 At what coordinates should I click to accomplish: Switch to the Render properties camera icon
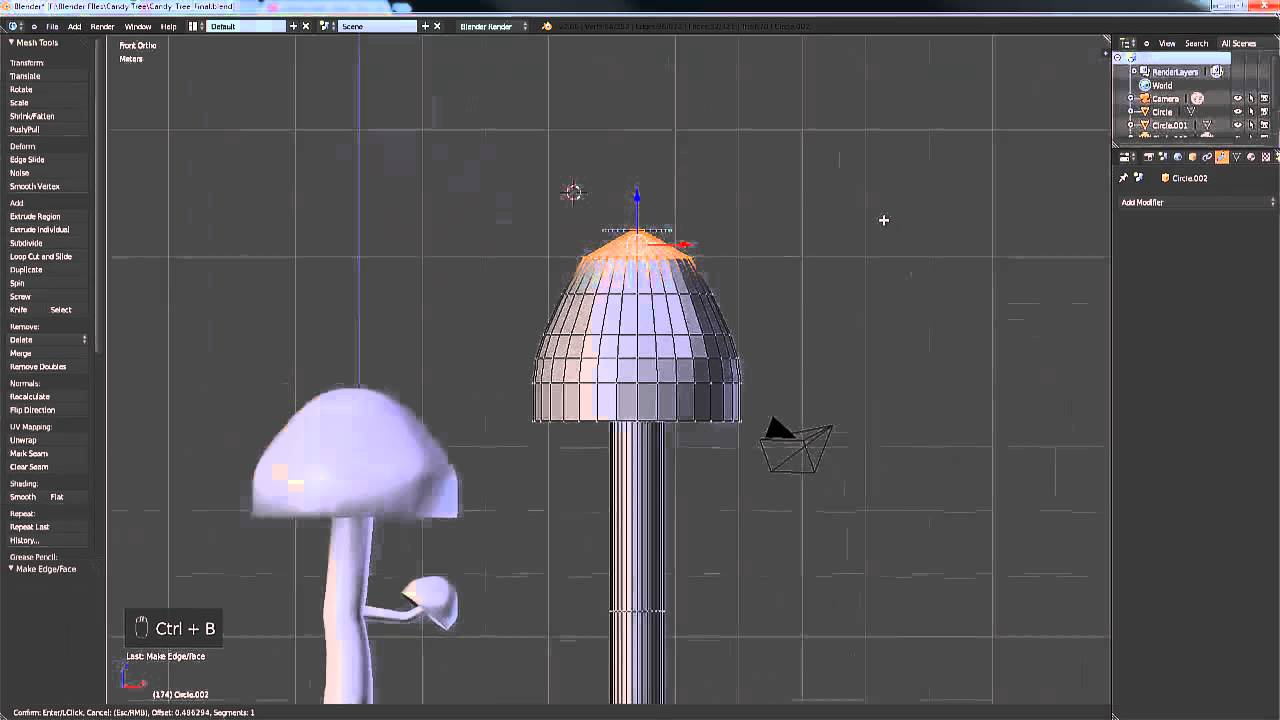pos(1149,157)
